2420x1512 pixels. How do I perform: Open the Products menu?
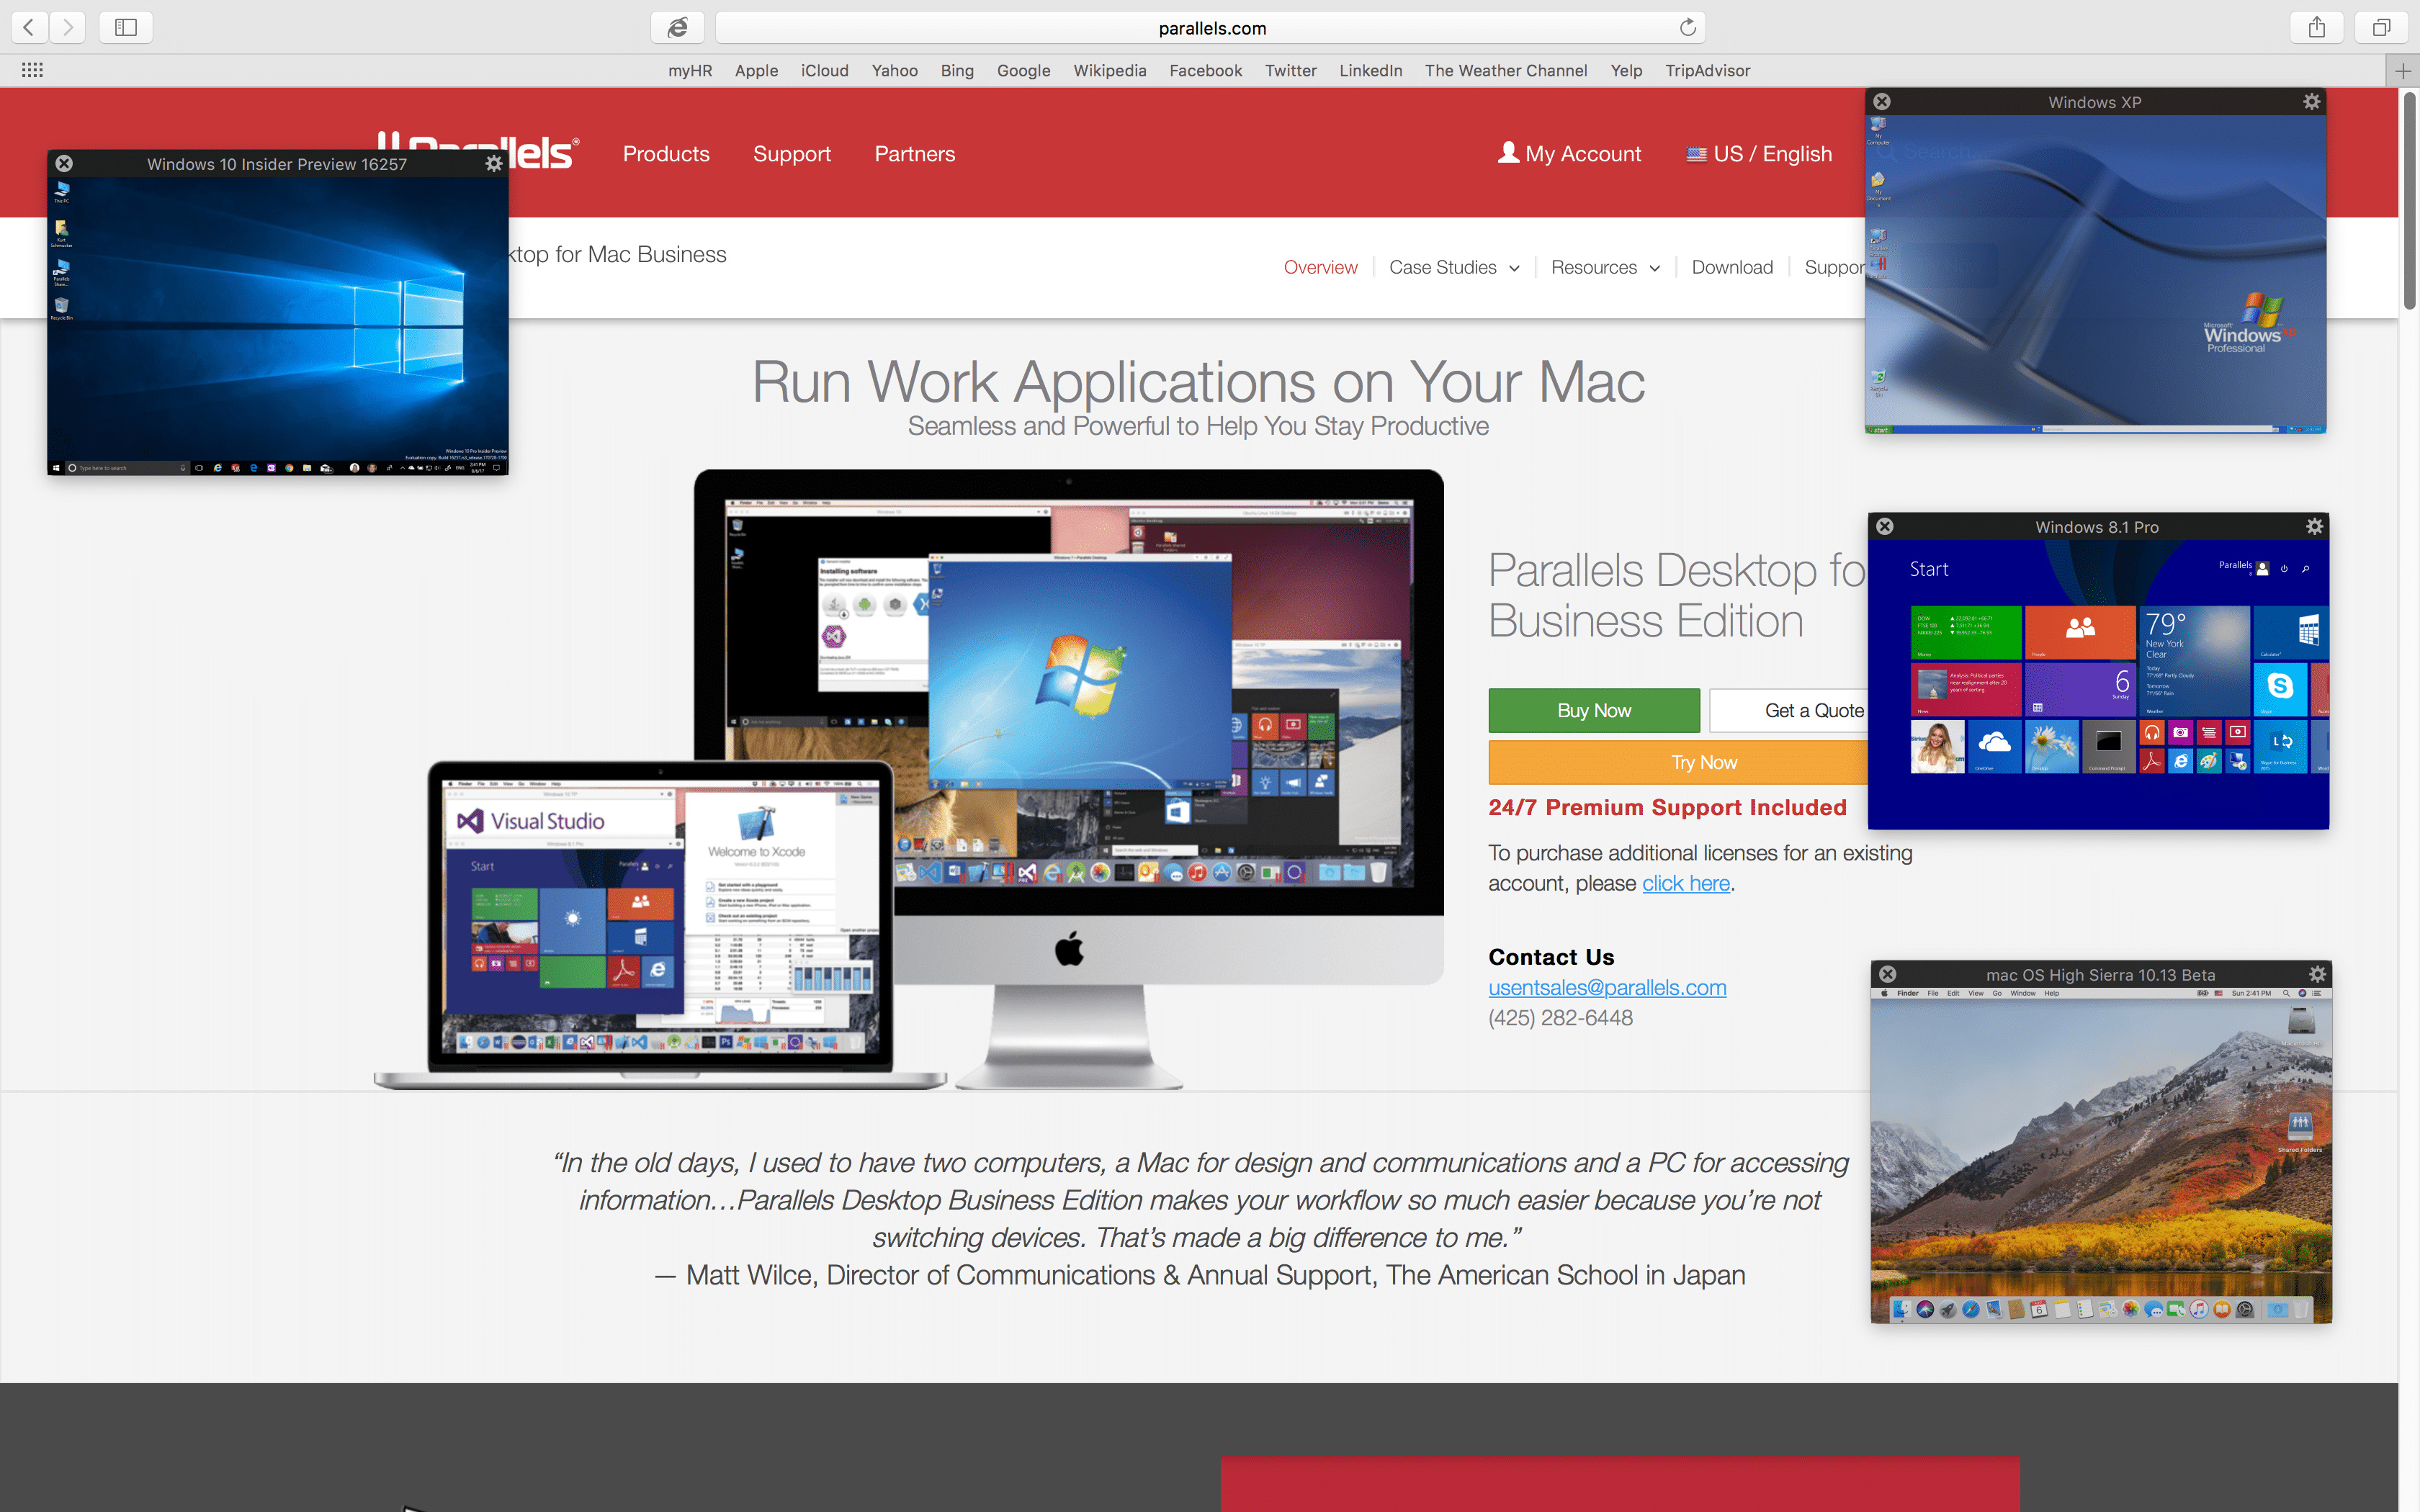tap(666, 154)
